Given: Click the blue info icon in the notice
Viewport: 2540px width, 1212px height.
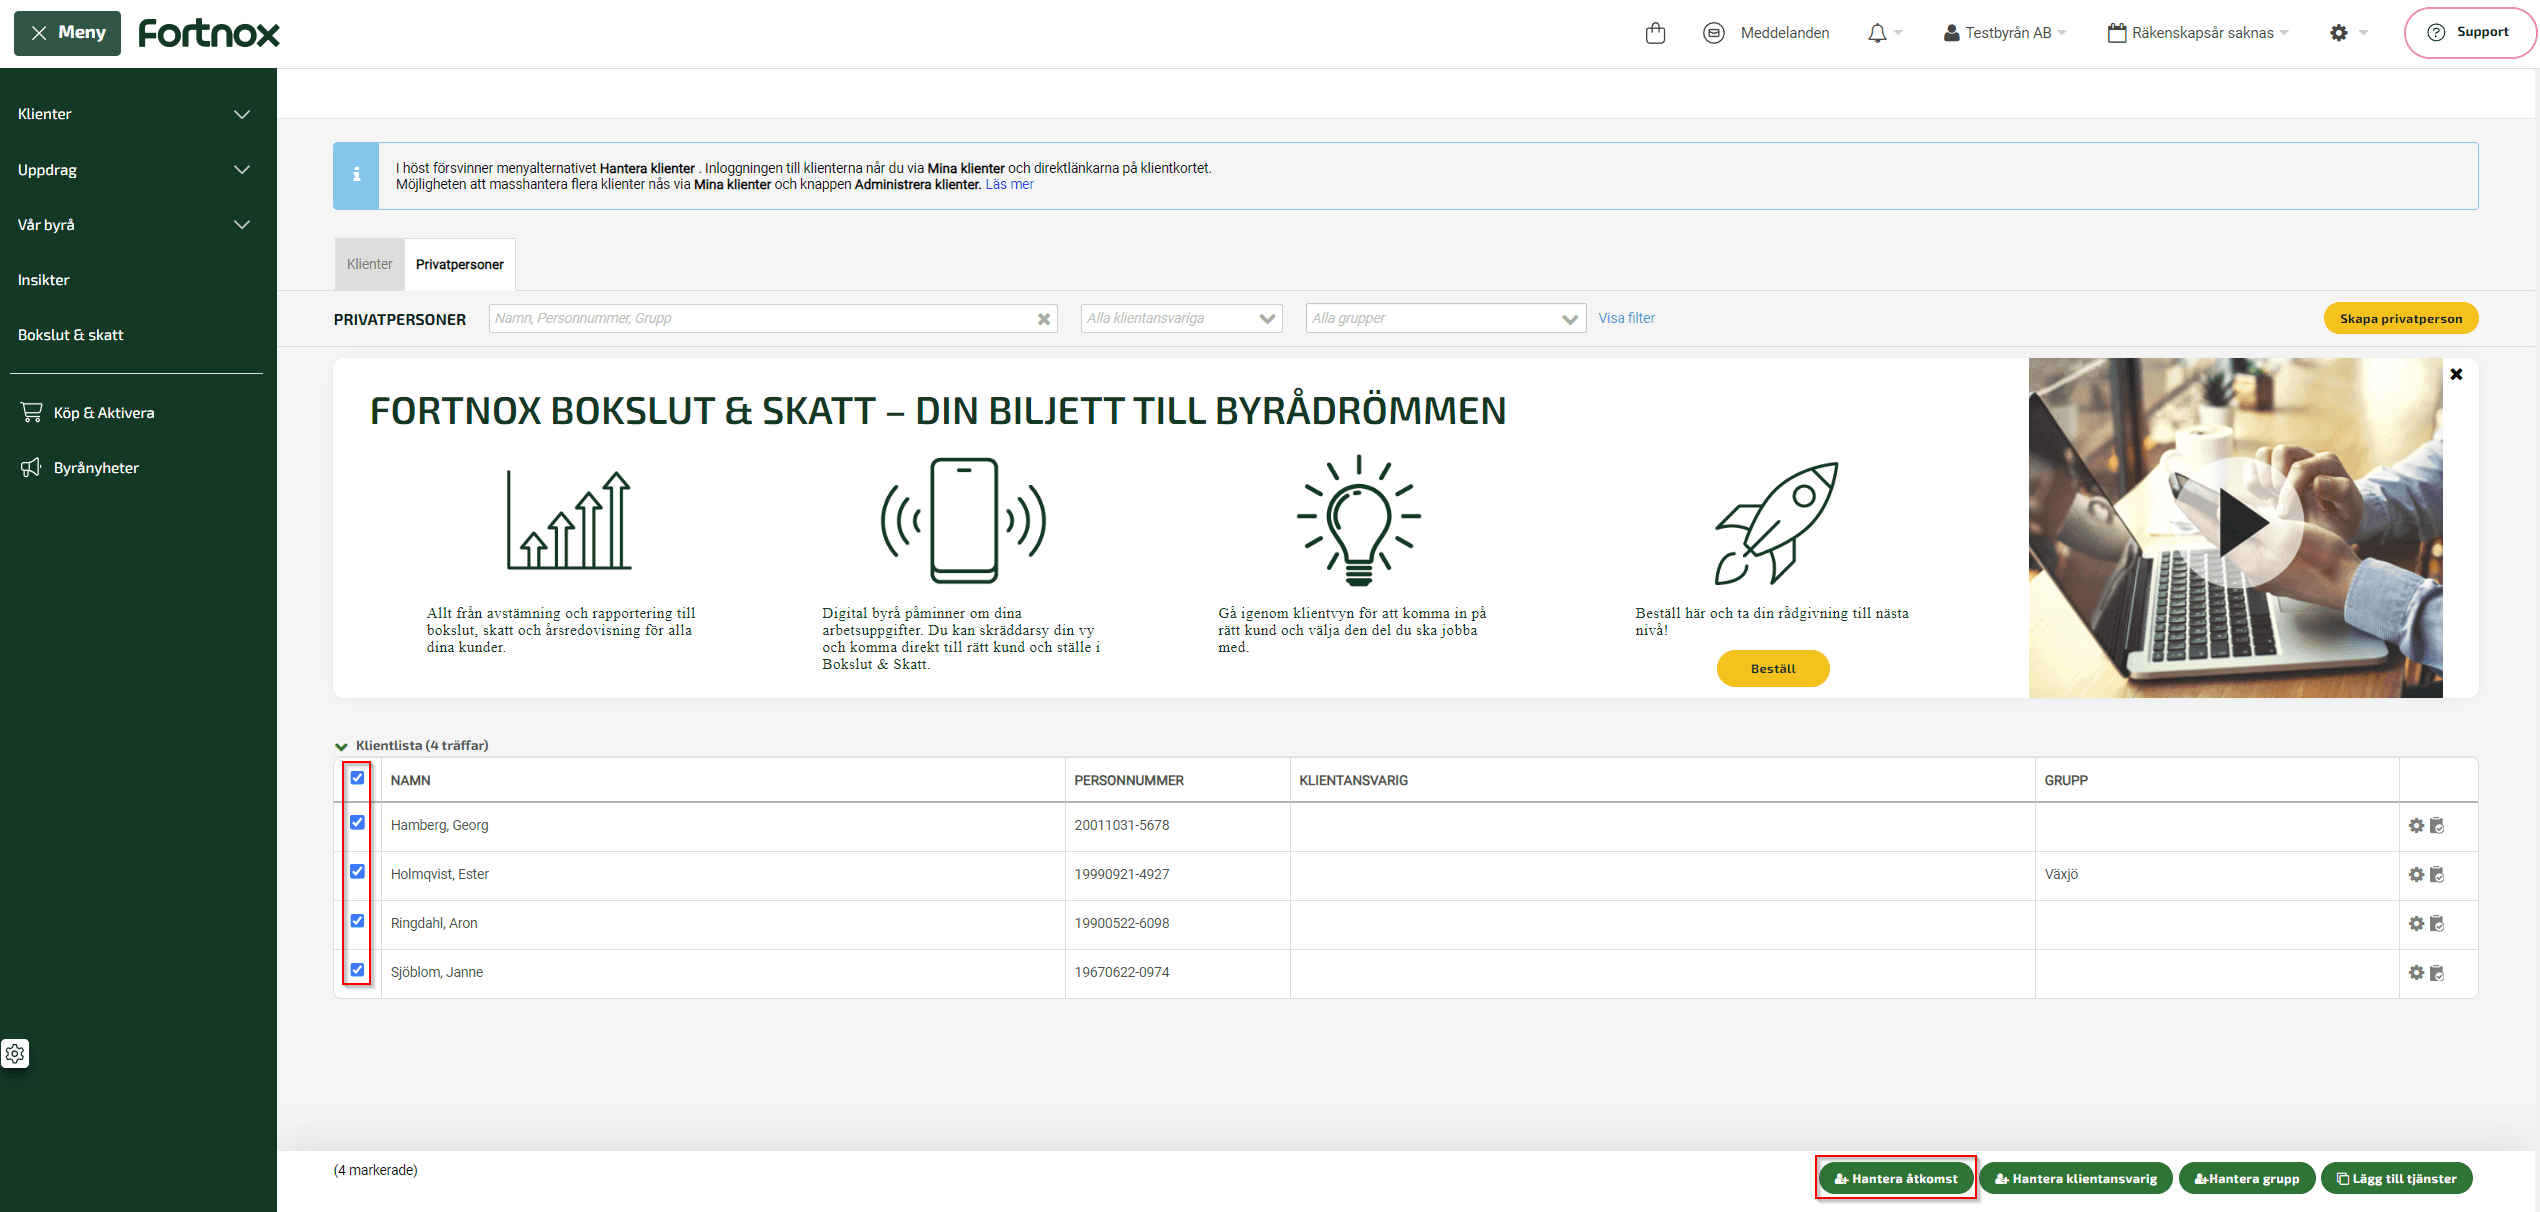Looking at the screenshot, I should point(356,175).
